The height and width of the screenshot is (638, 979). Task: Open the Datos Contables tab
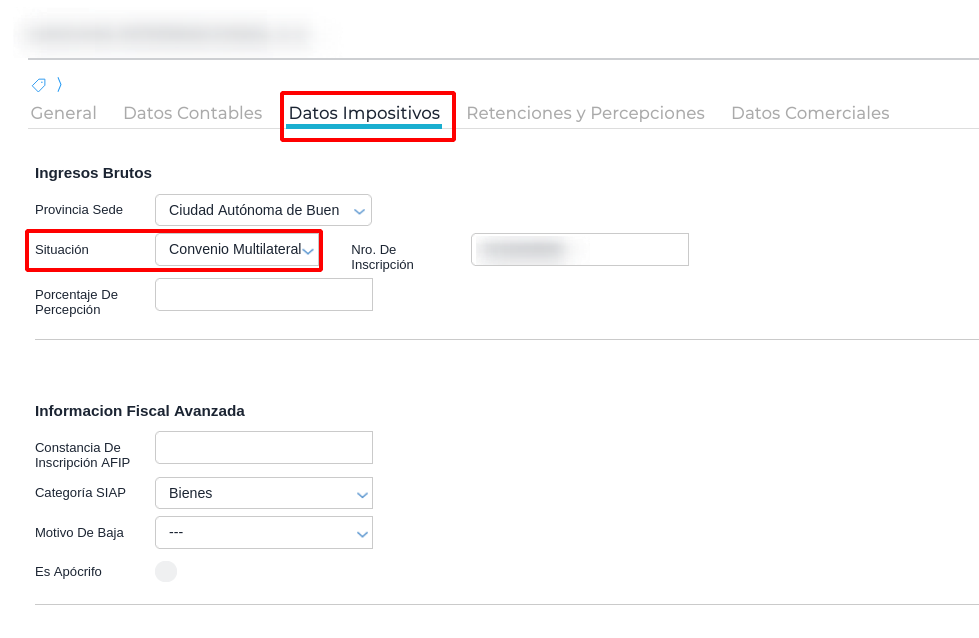(x=192, y=113)
